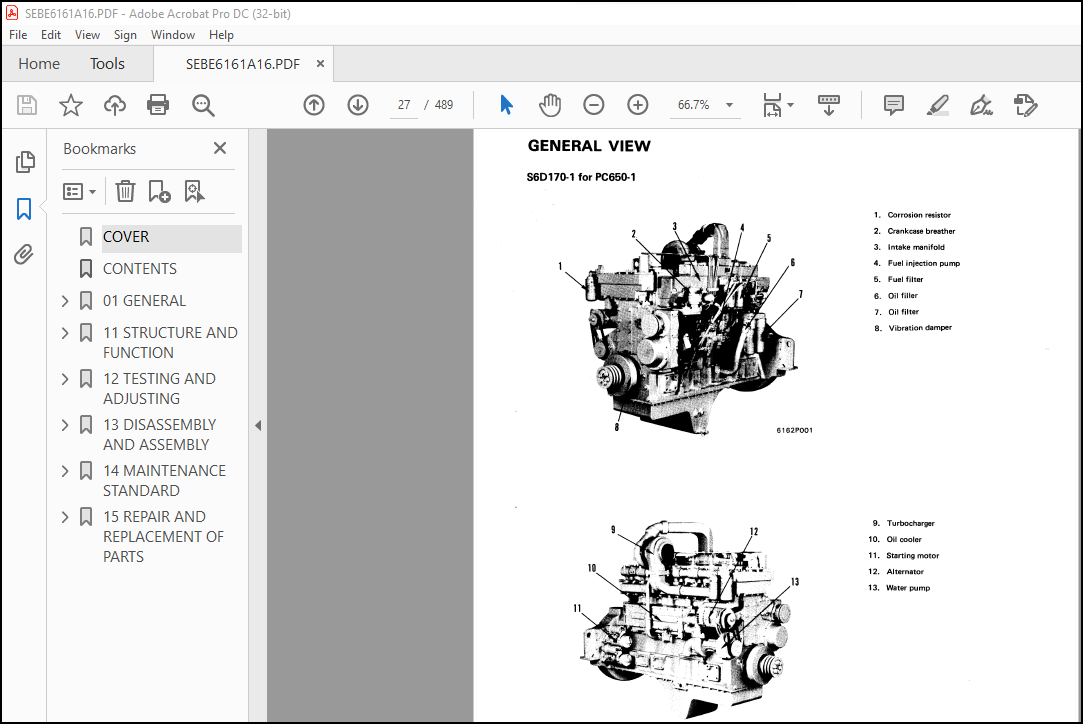This screenshot has height=724, width=1083.
Task: Open the zoom level dropdown arrow
Action: (x=729, y=105)
